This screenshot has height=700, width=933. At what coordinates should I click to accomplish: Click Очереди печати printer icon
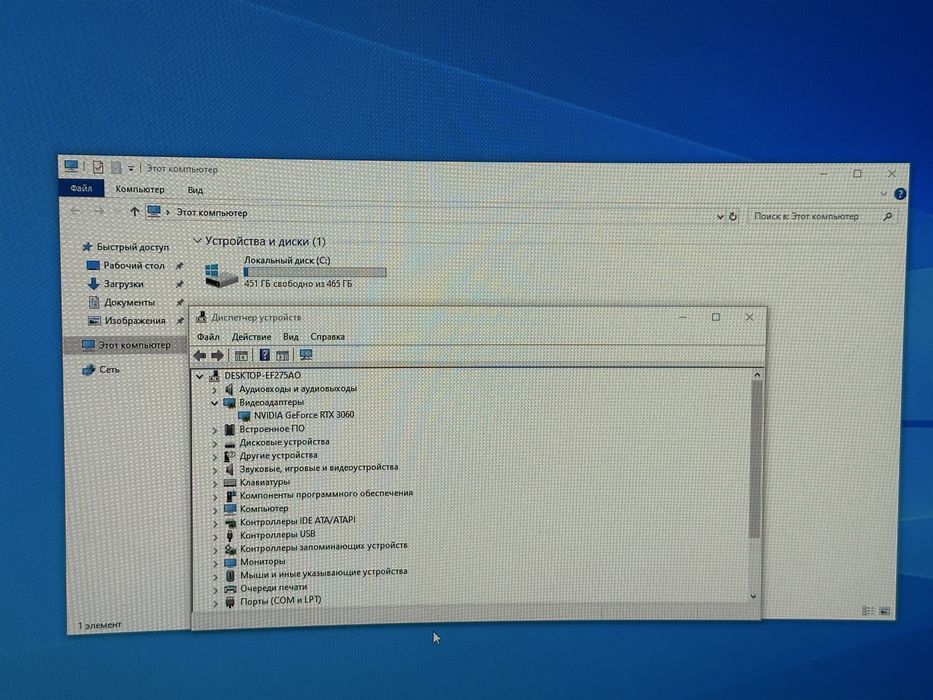[x=230, y=589]
